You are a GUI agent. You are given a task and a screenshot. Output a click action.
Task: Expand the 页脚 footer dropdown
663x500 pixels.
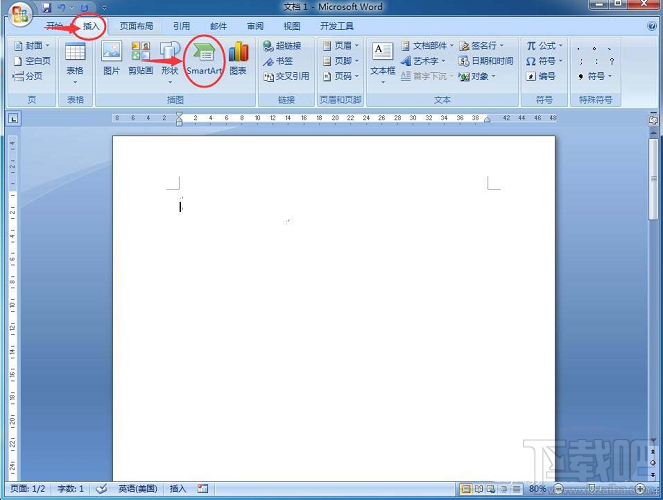tap(341, 61)
